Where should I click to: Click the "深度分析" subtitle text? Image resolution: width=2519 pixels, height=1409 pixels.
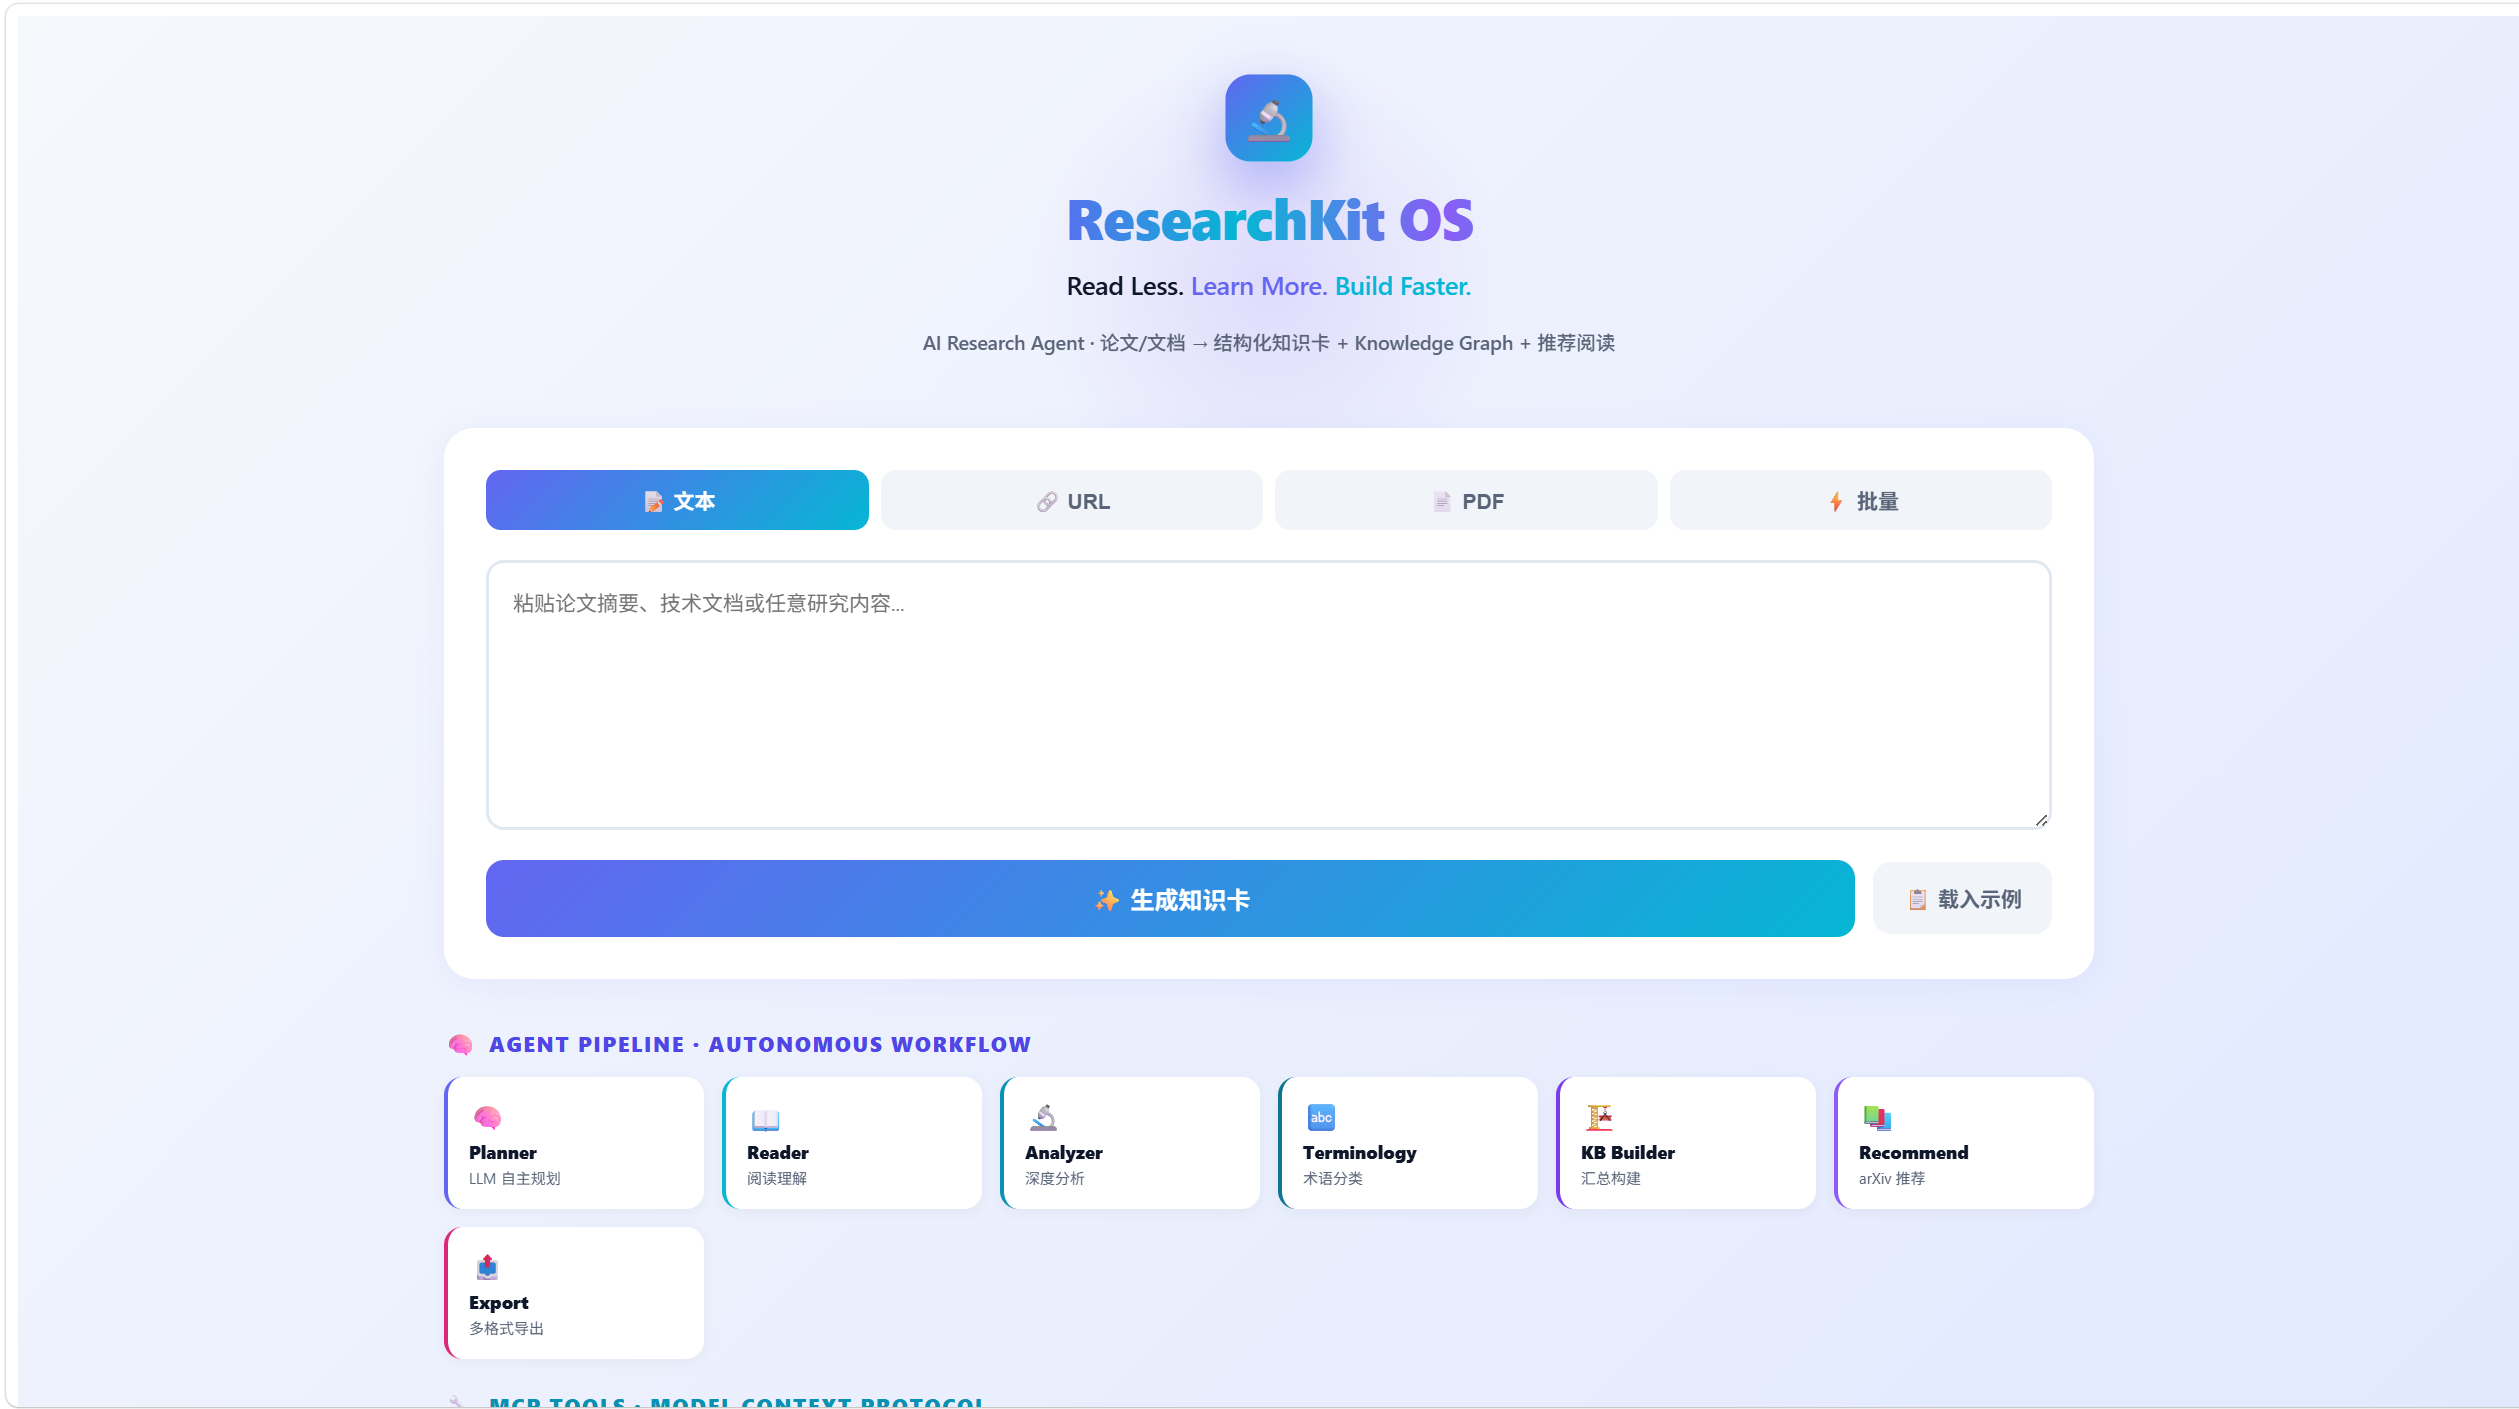(x=1055, y=1178)
